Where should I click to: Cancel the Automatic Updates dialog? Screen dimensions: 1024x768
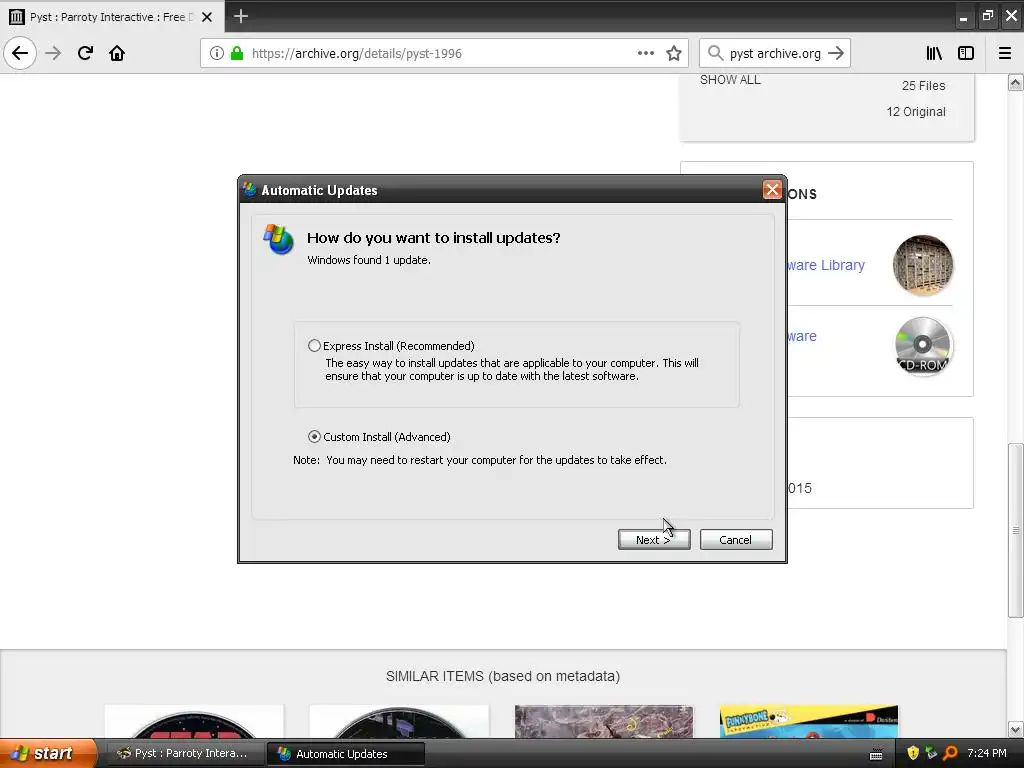point(736,539)
